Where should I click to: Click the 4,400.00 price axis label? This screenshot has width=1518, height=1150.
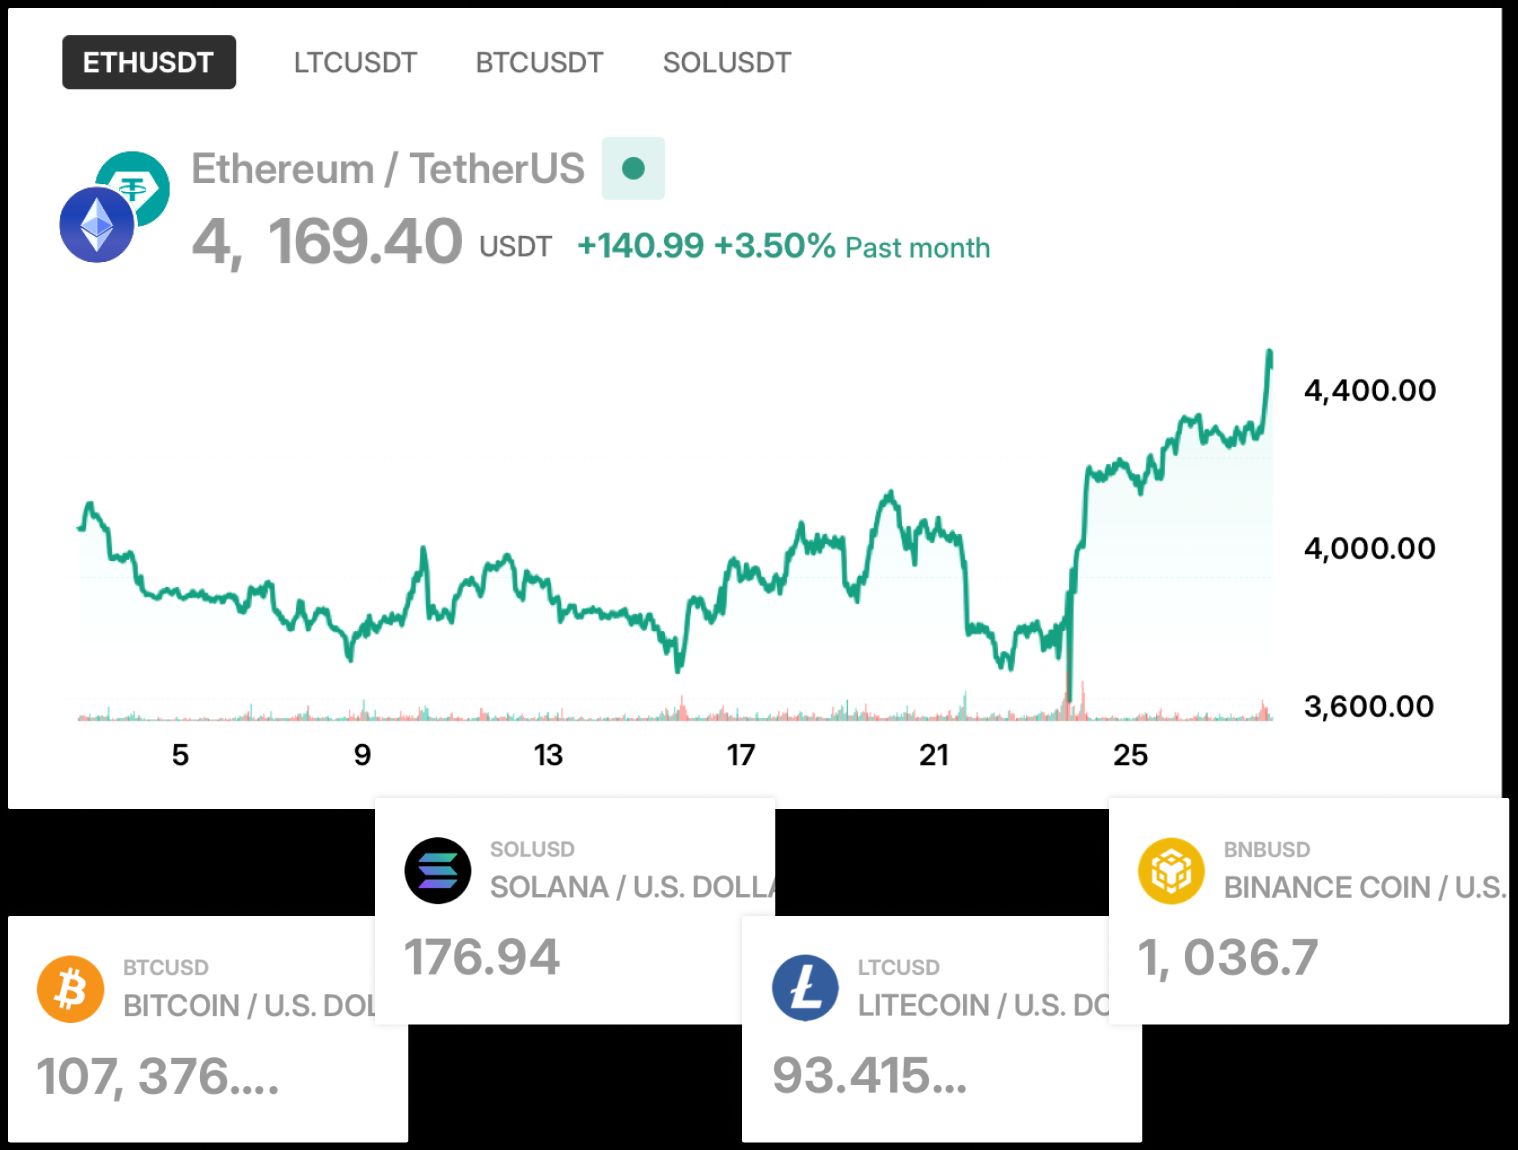coord(1369,390)
